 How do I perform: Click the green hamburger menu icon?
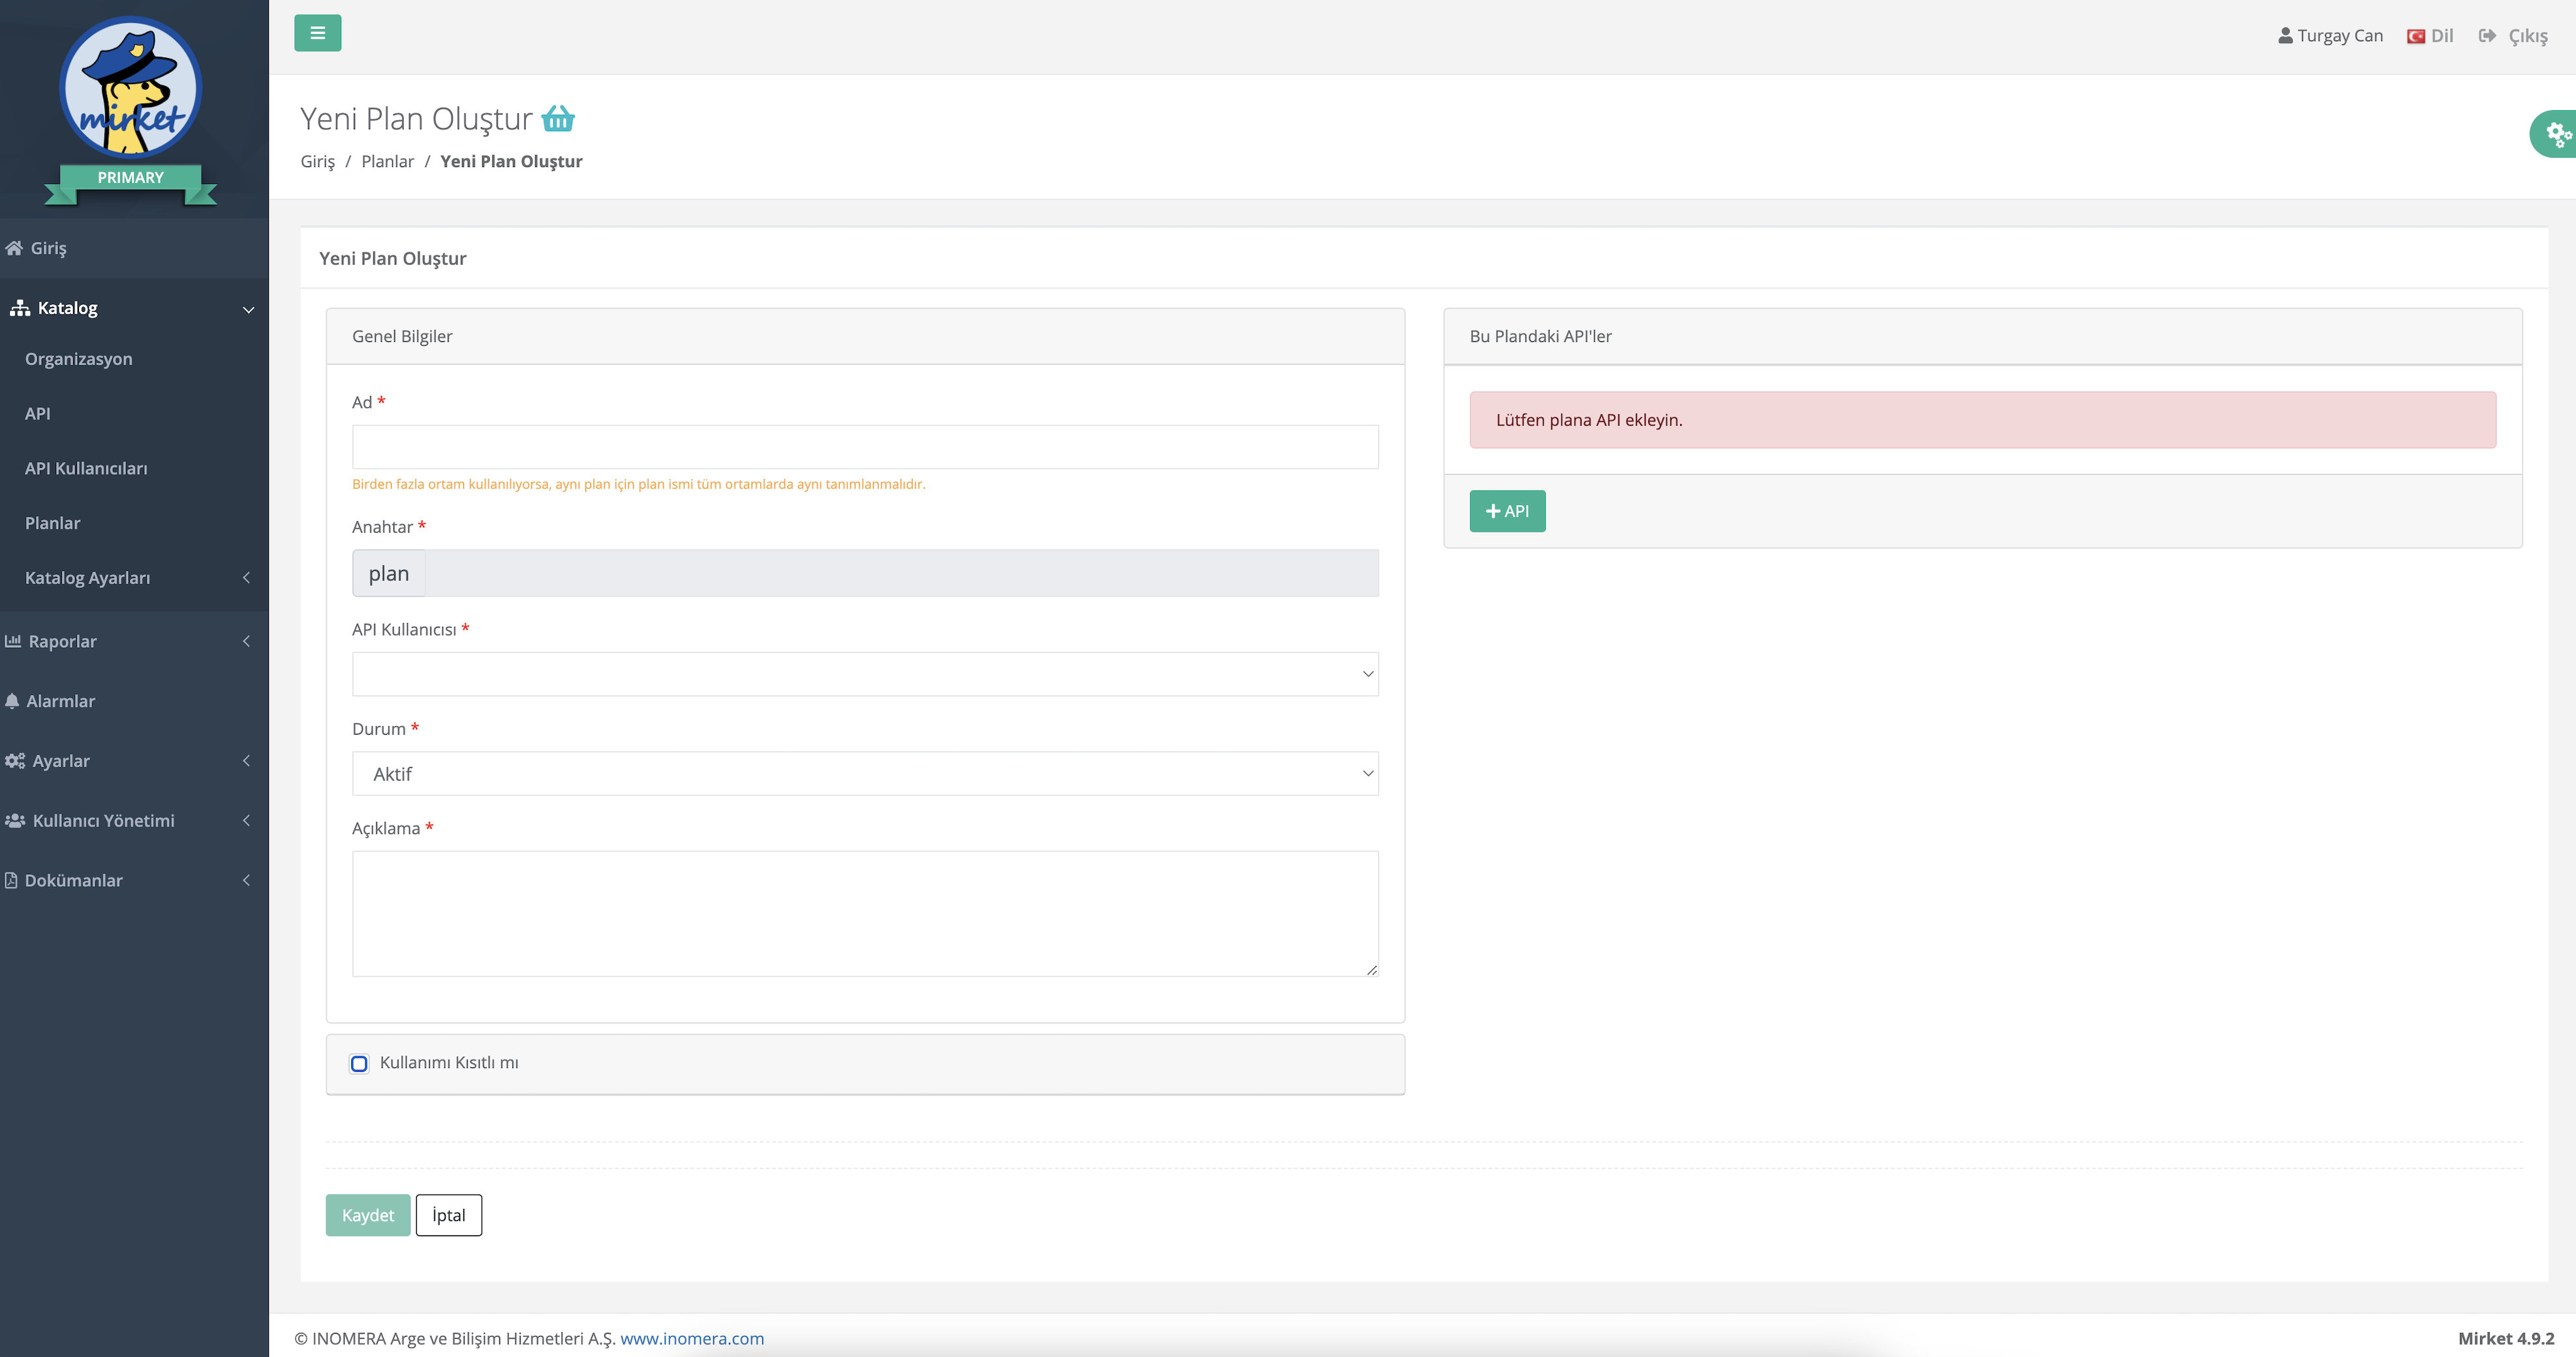tap(317, 33)
